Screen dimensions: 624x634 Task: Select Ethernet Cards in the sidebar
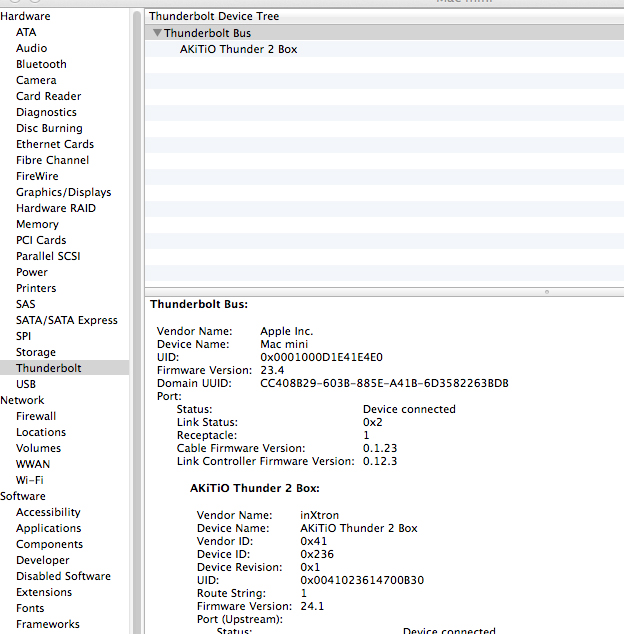pos(55,144)
